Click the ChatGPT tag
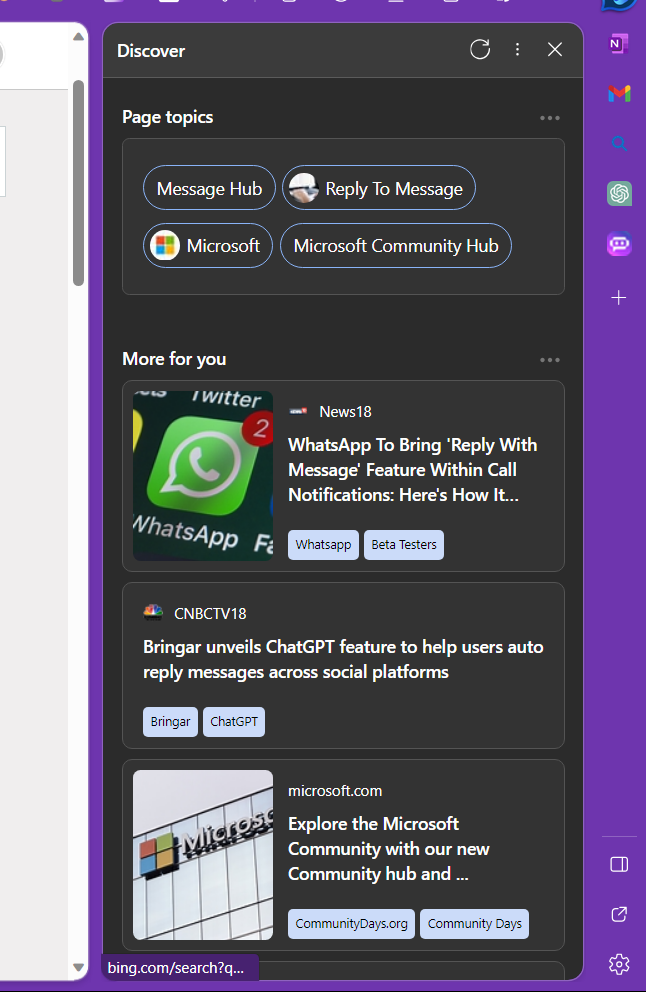Screen dimensions: 646x992 click(234, 722)
